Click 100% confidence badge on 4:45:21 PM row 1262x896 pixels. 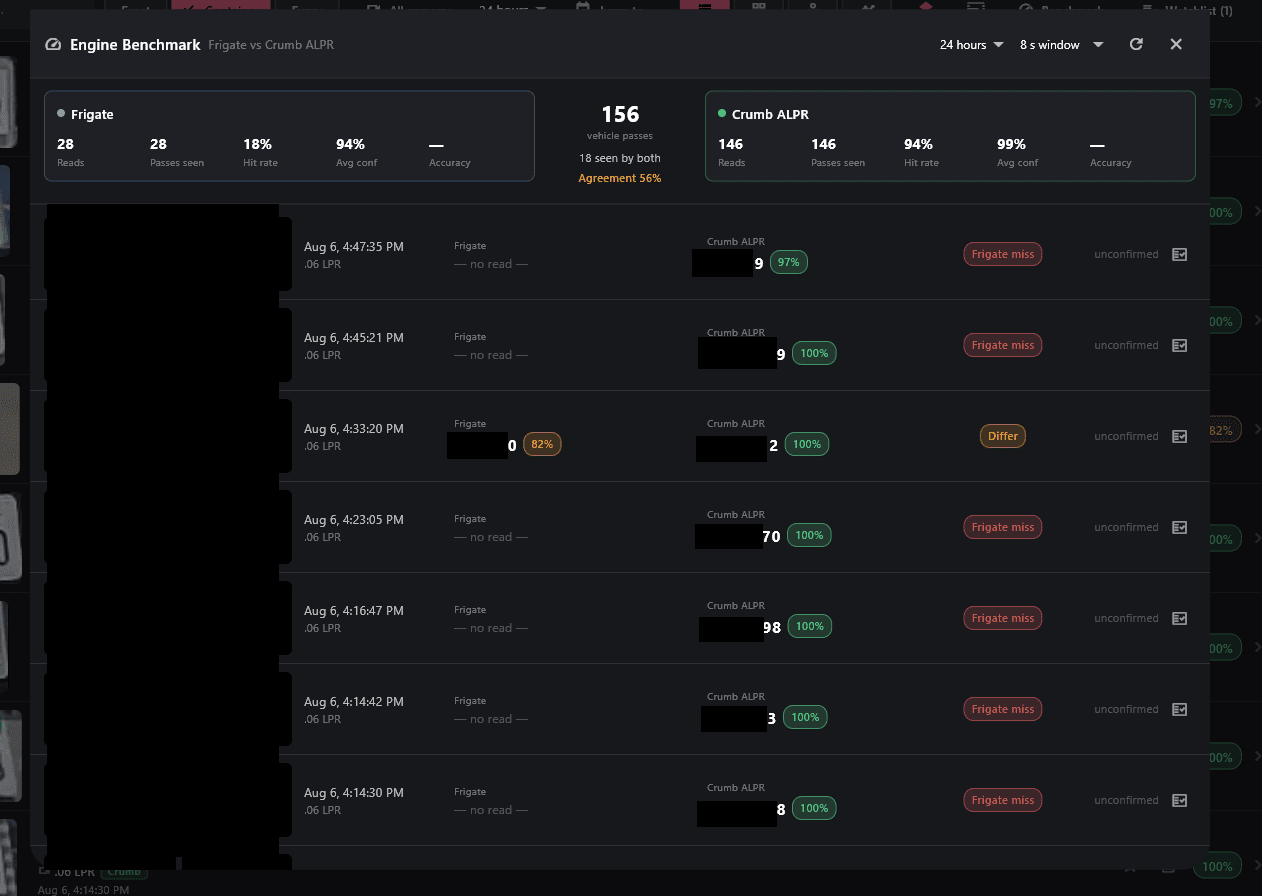(x=814, y=353)
